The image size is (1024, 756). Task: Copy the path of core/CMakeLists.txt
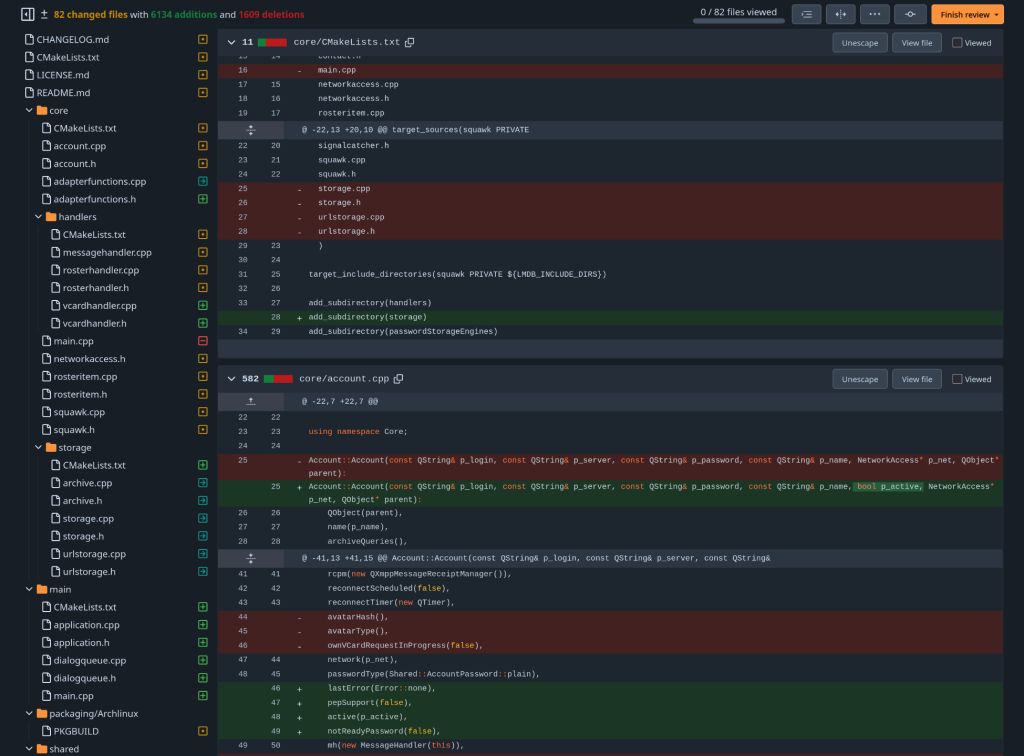pos(410,42)
